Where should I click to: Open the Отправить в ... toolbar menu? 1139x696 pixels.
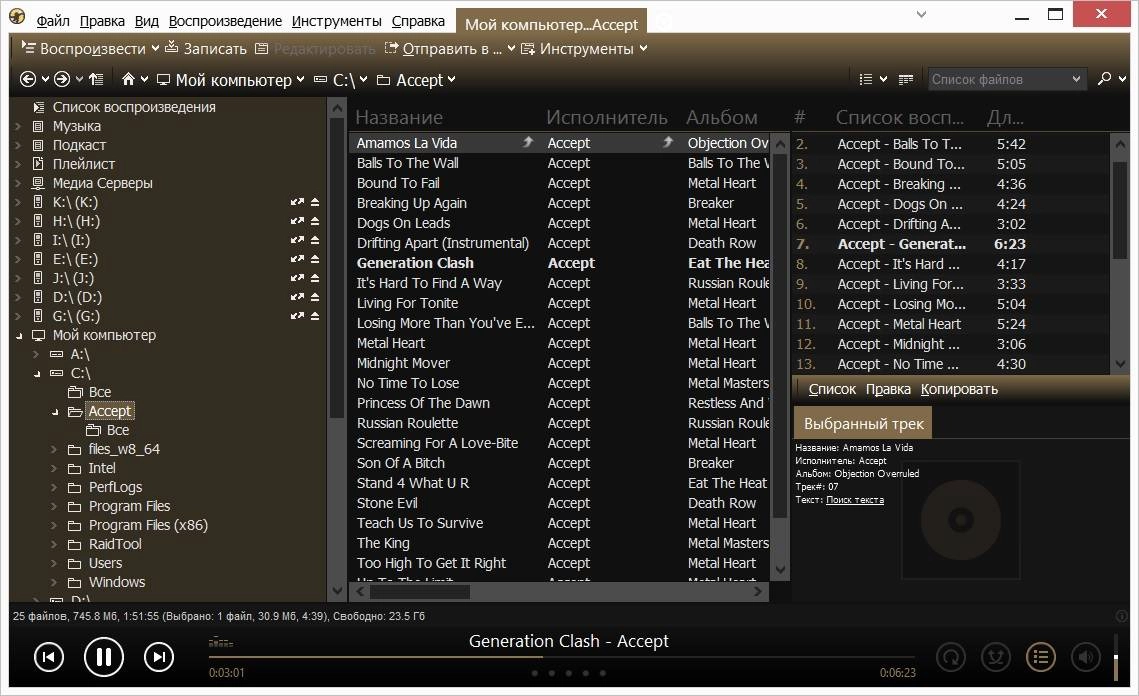pos(450,49)
